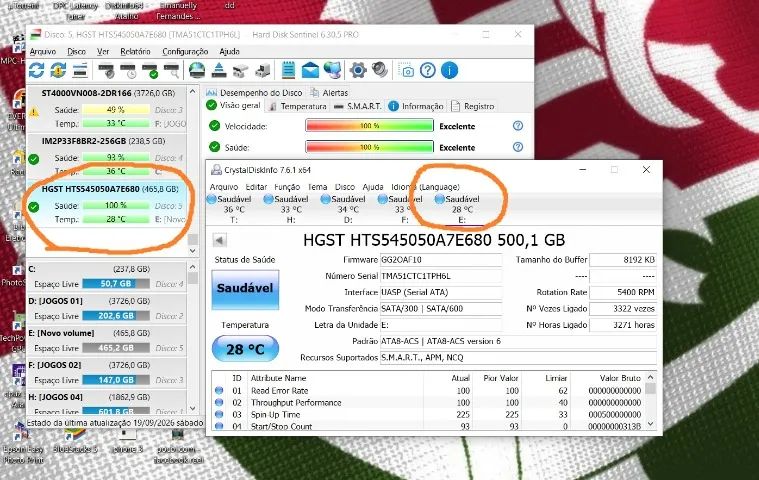
Task: Switch to the Registro tab
Action: click(x=473, y=106)
